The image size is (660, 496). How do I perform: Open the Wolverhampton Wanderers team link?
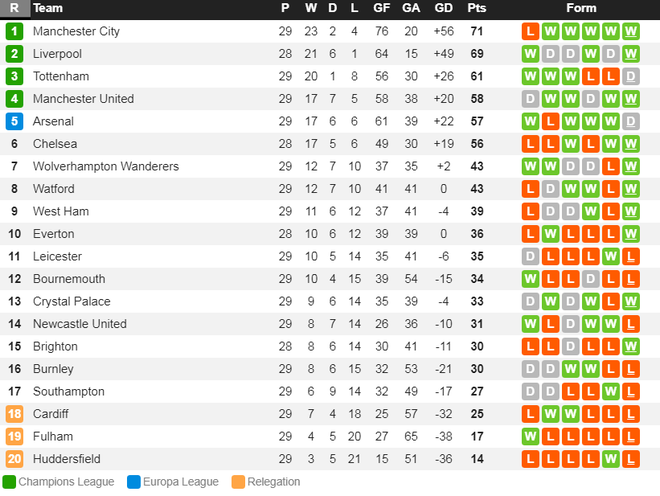coord(106,166)
